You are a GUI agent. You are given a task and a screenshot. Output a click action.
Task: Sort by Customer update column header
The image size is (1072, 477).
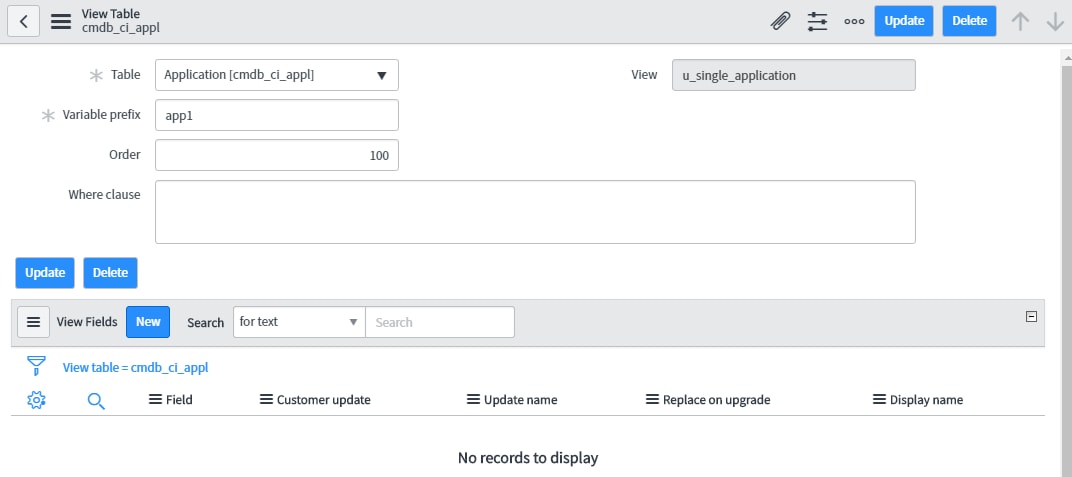click(323, 400)
